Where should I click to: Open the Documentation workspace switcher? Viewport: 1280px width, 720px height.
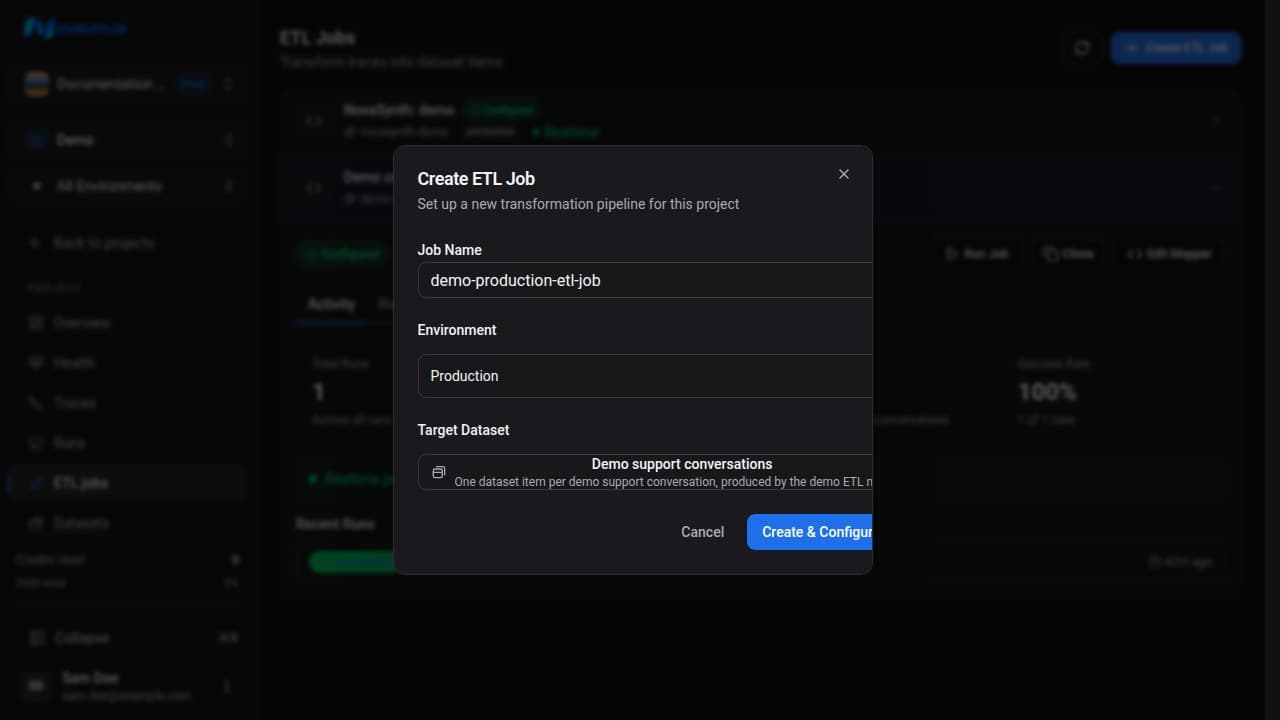click(128, 85)
